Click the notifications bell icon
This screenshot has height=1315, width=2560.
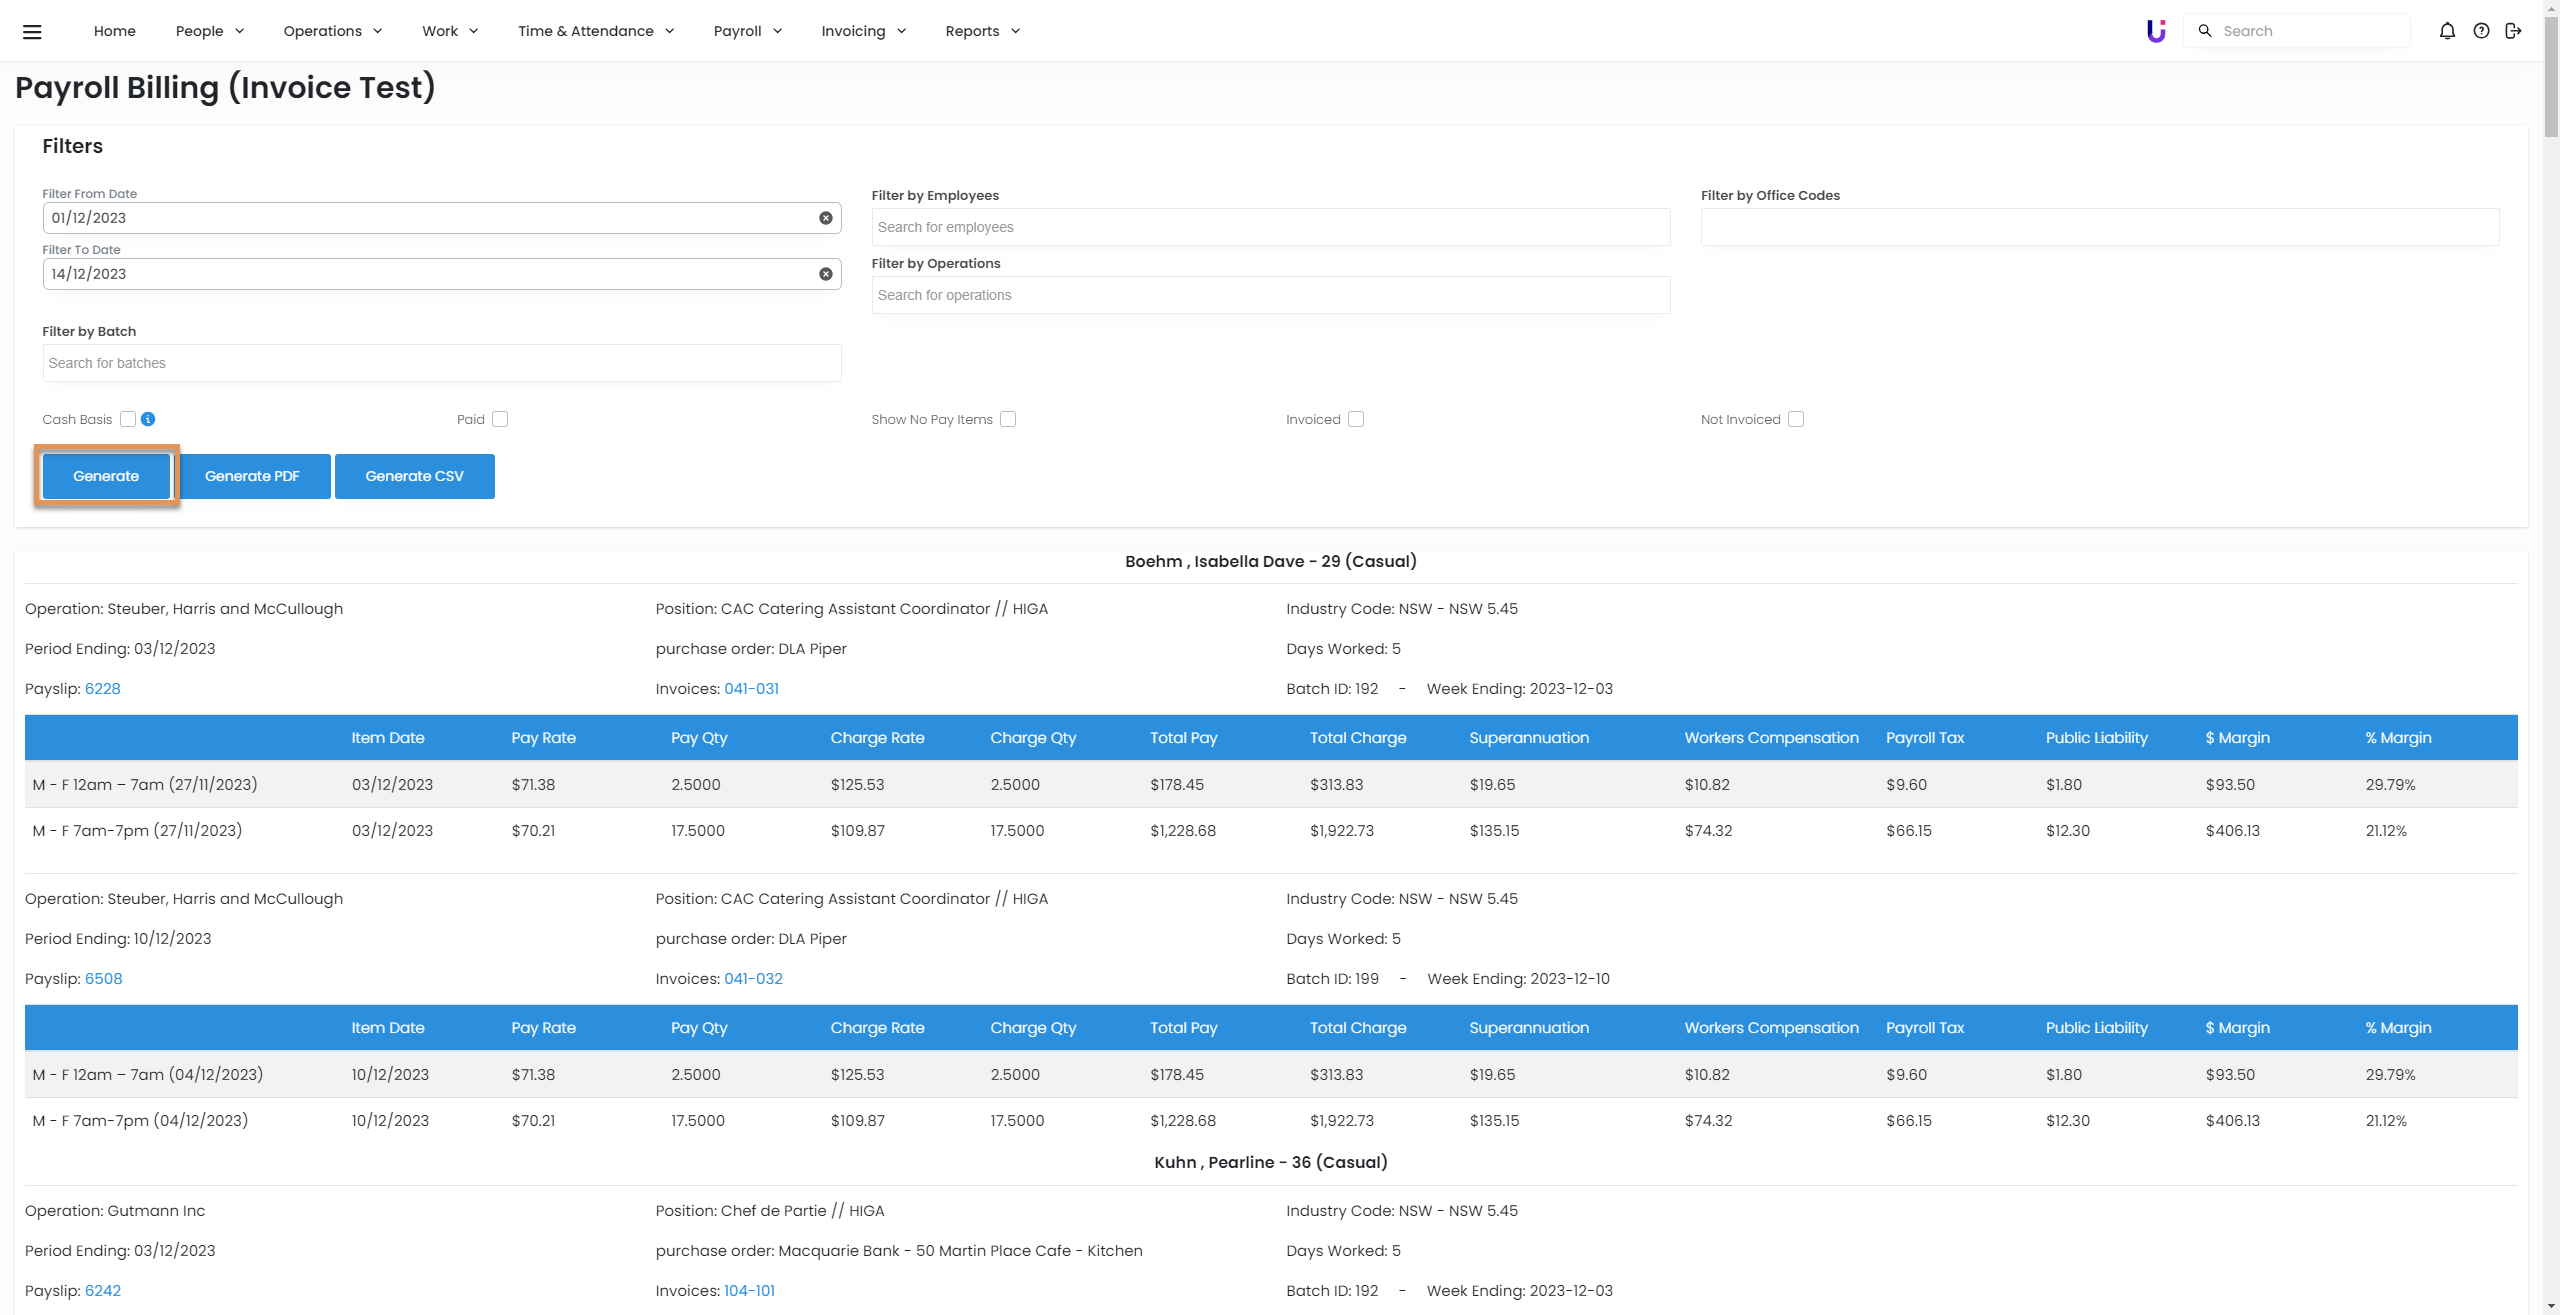(2447, 31)
